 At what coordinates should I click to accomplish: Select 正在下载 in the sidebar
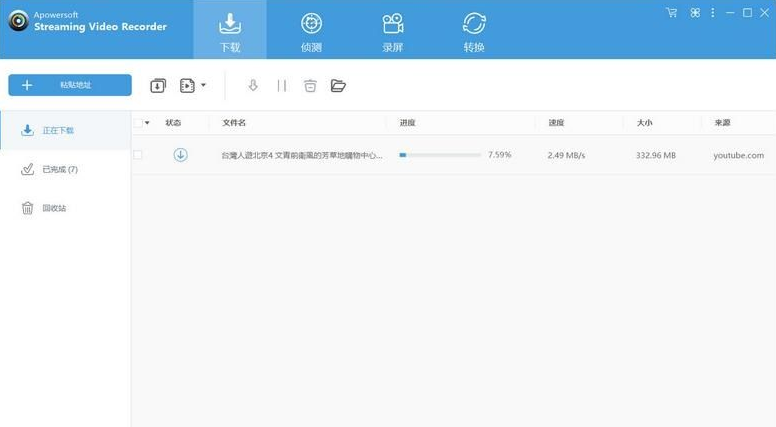point(65,130)
